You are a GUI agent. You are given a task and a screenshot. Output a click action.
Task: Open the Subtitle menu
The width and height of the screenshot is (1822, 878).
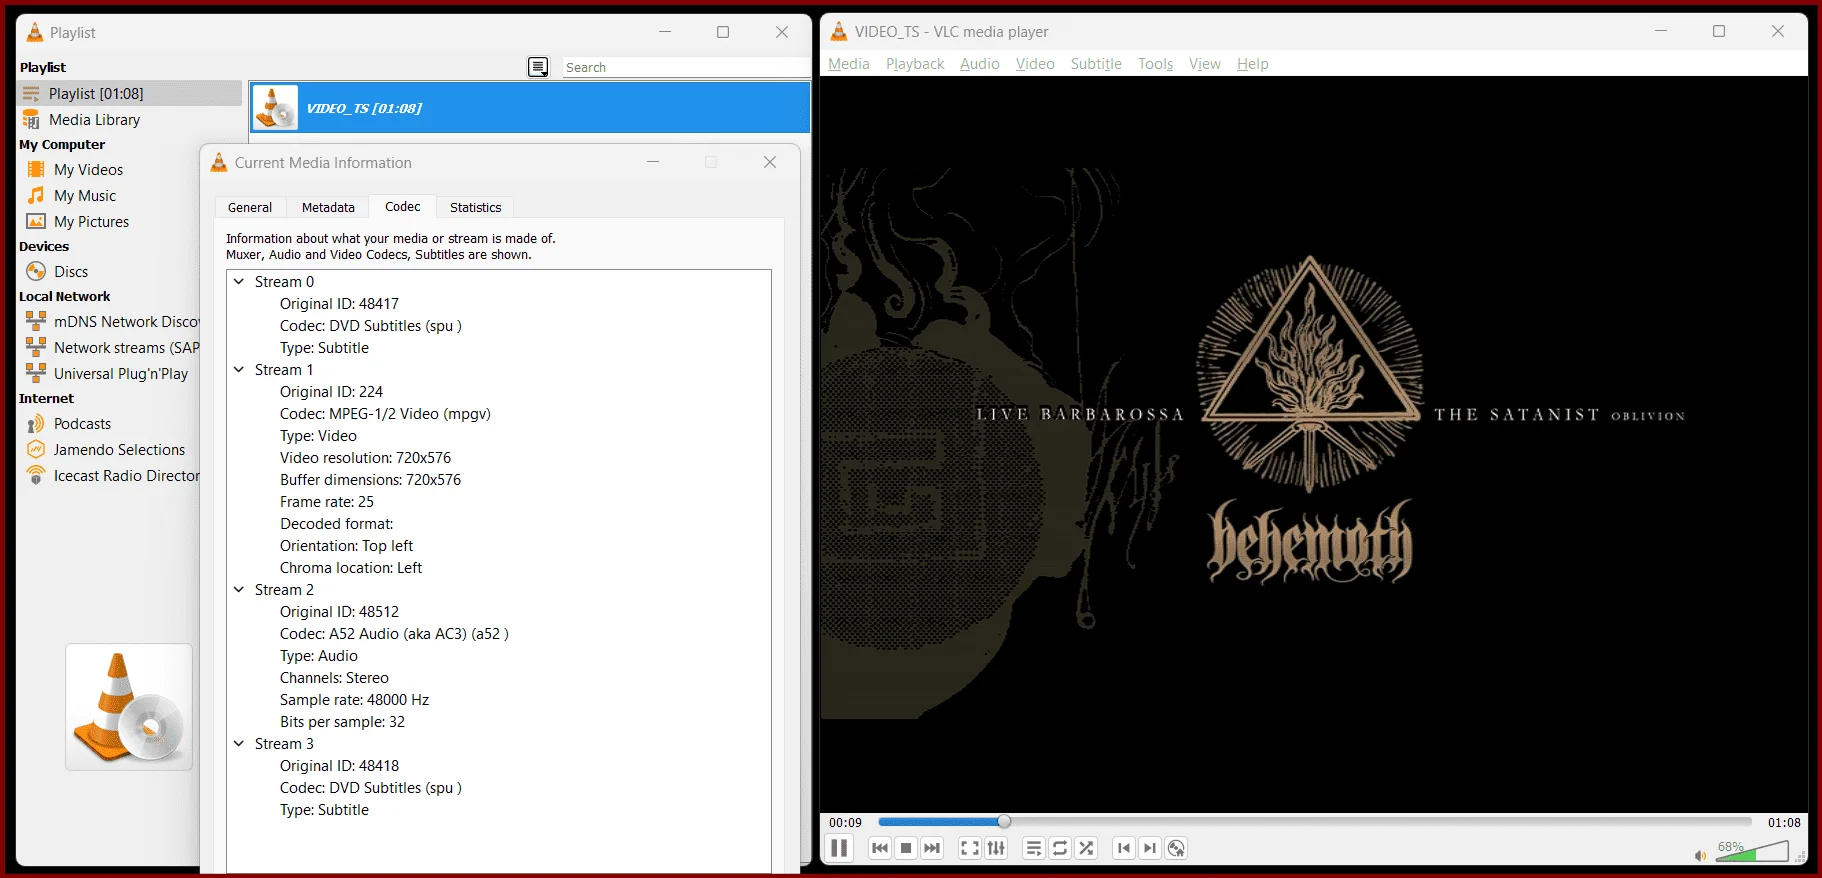[x=1096, y=64]
